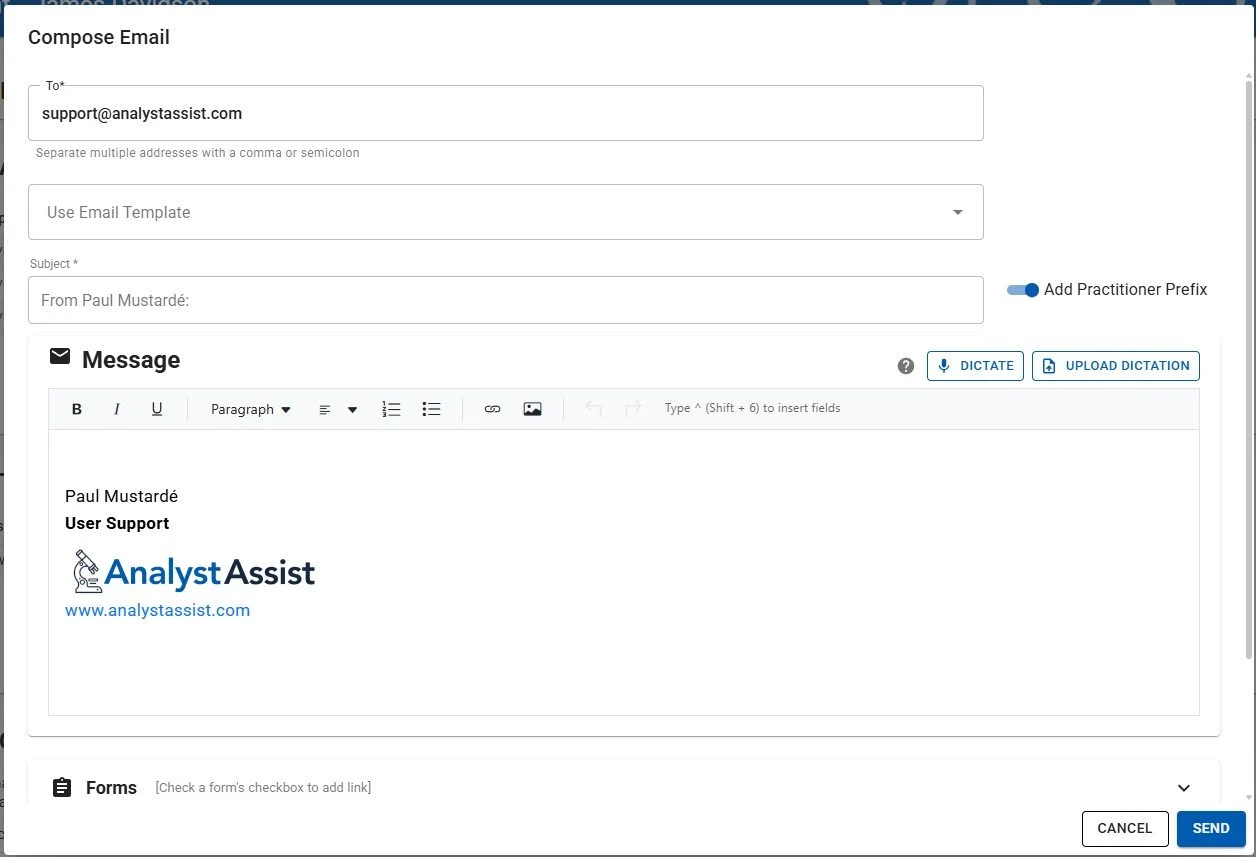Click the 'Message' section heading

131,360
